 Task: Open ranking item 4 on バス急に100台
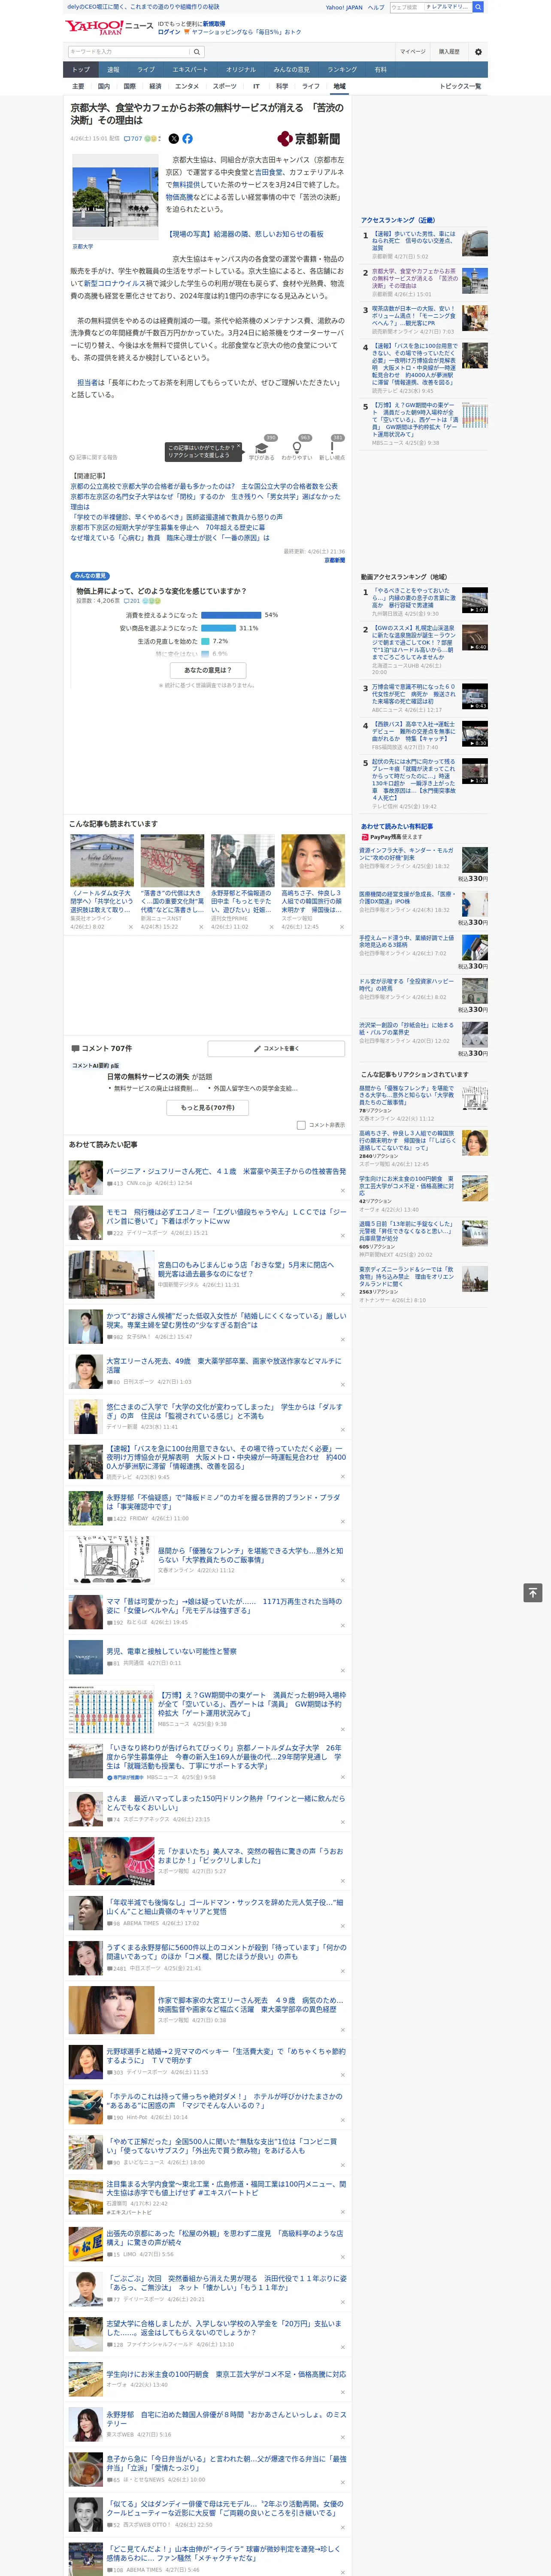[x=415, y=364]
